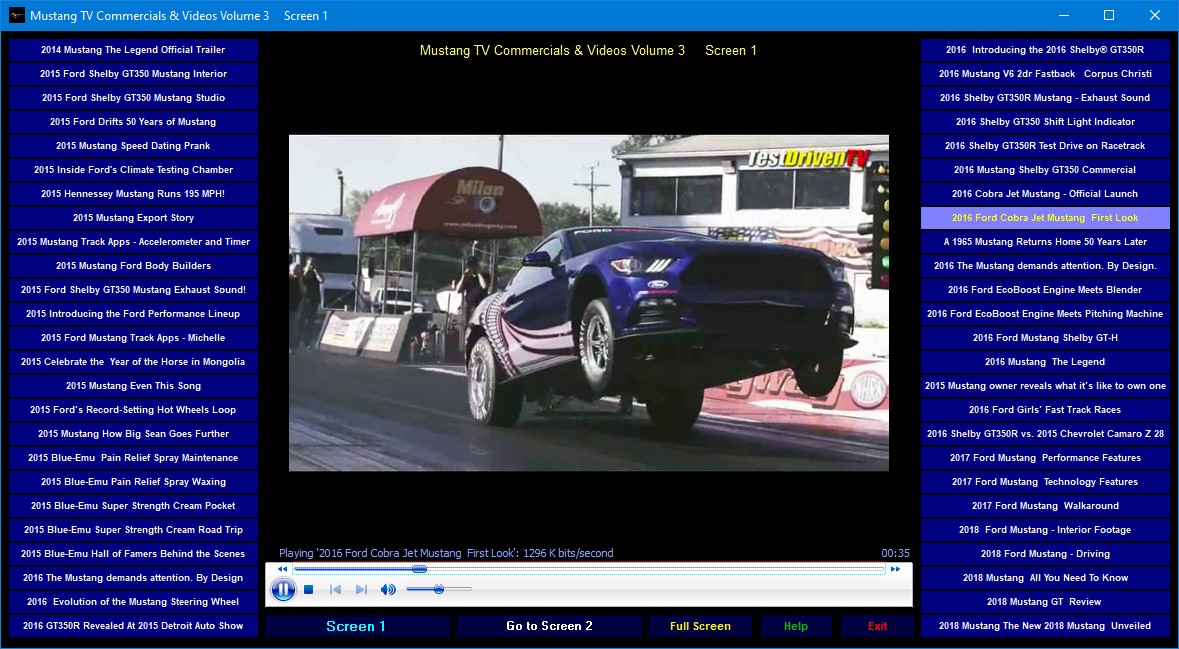Play 2016 Shelby GT350R Mustang - Exhaust Sound

[1045, 98]
